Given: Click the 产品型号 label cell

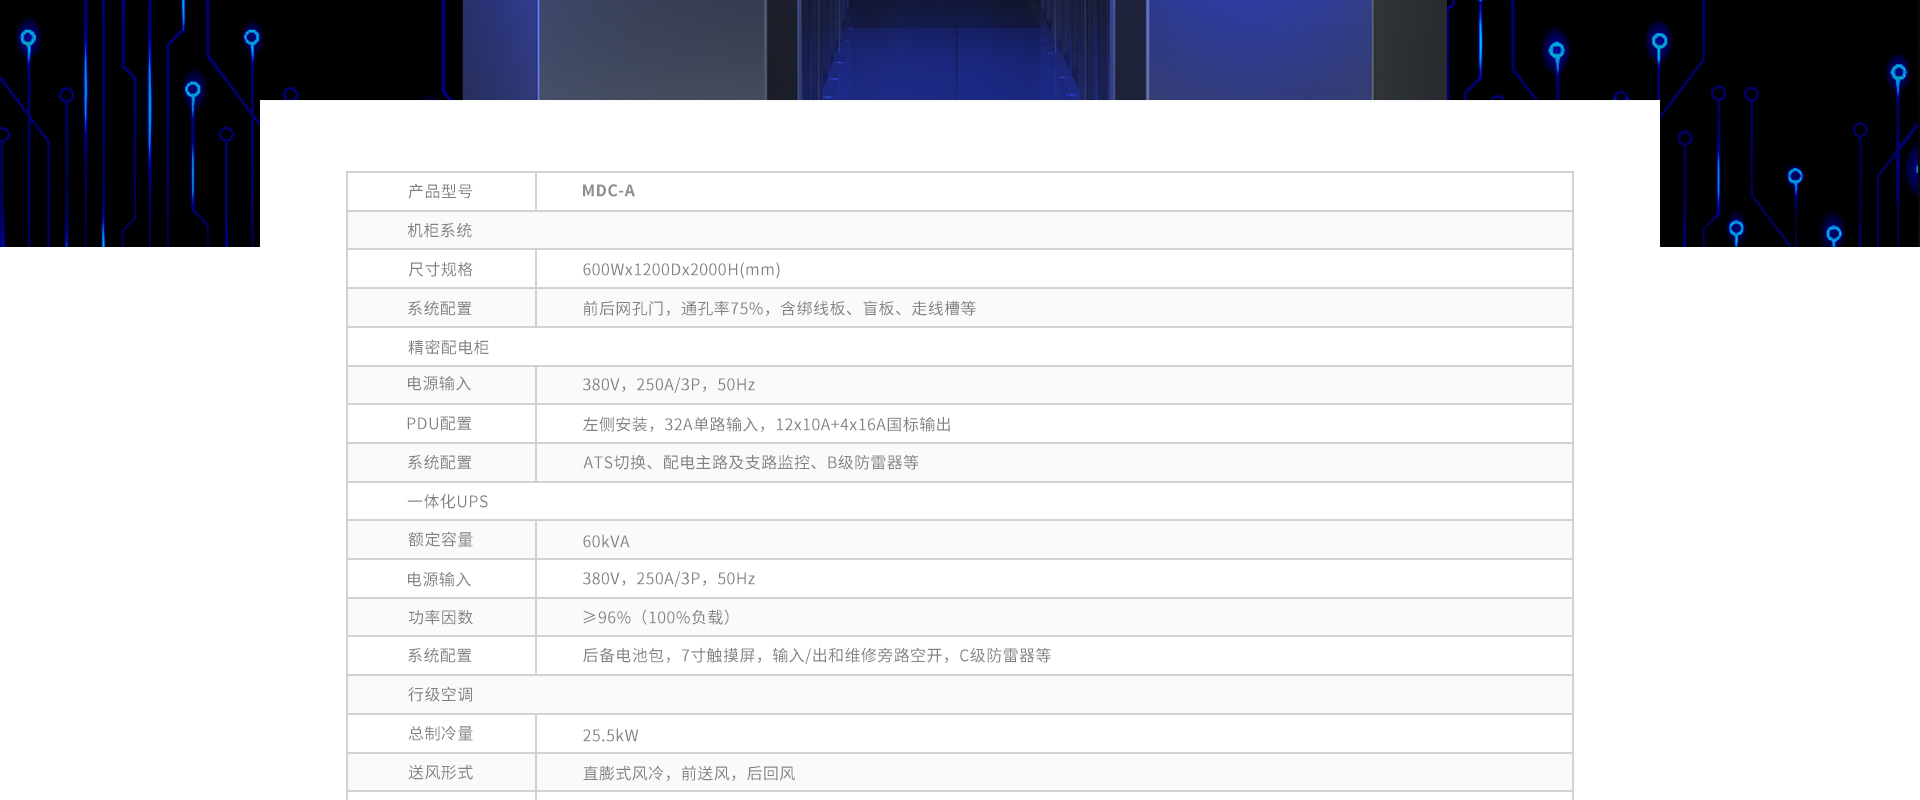Looking at the screenshot, I should click(x=440, y=191).
